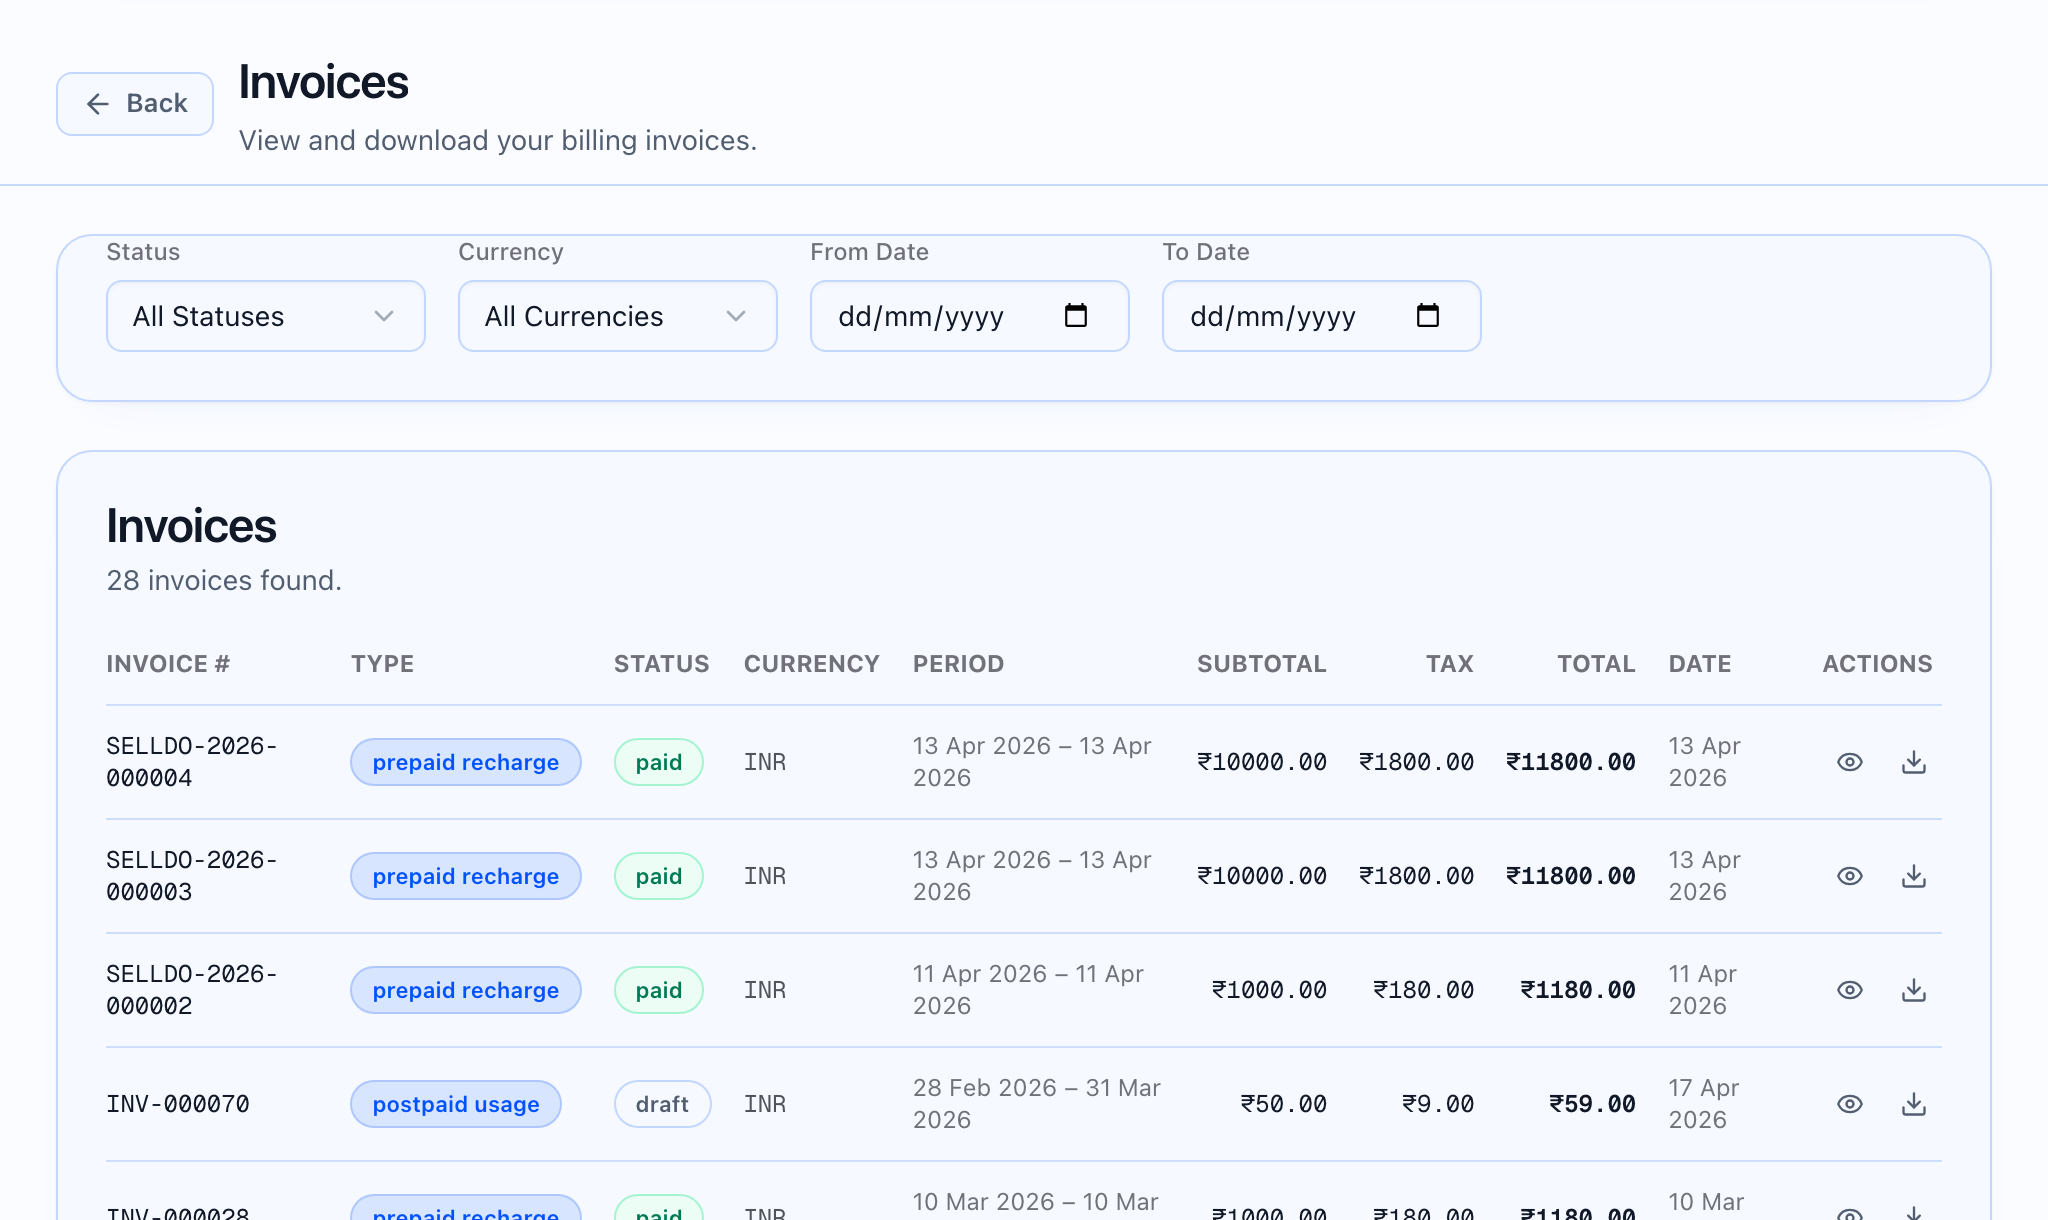Viewport: 2048px width, 1220px height.
Task: Click the draft status badge
Action: pyautogui.click(x=662, y=1104)
